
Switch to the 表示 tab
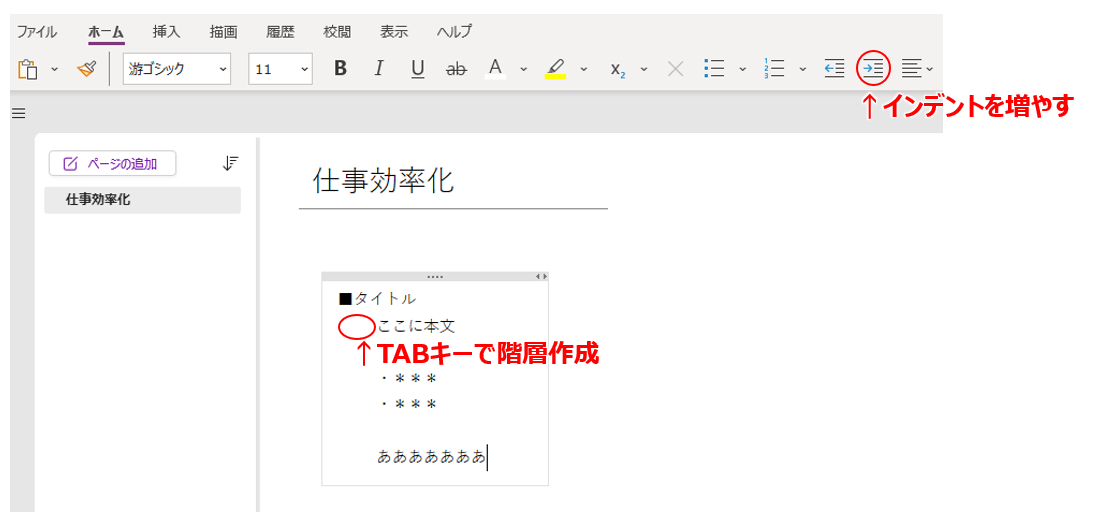(x=394, y=31)
